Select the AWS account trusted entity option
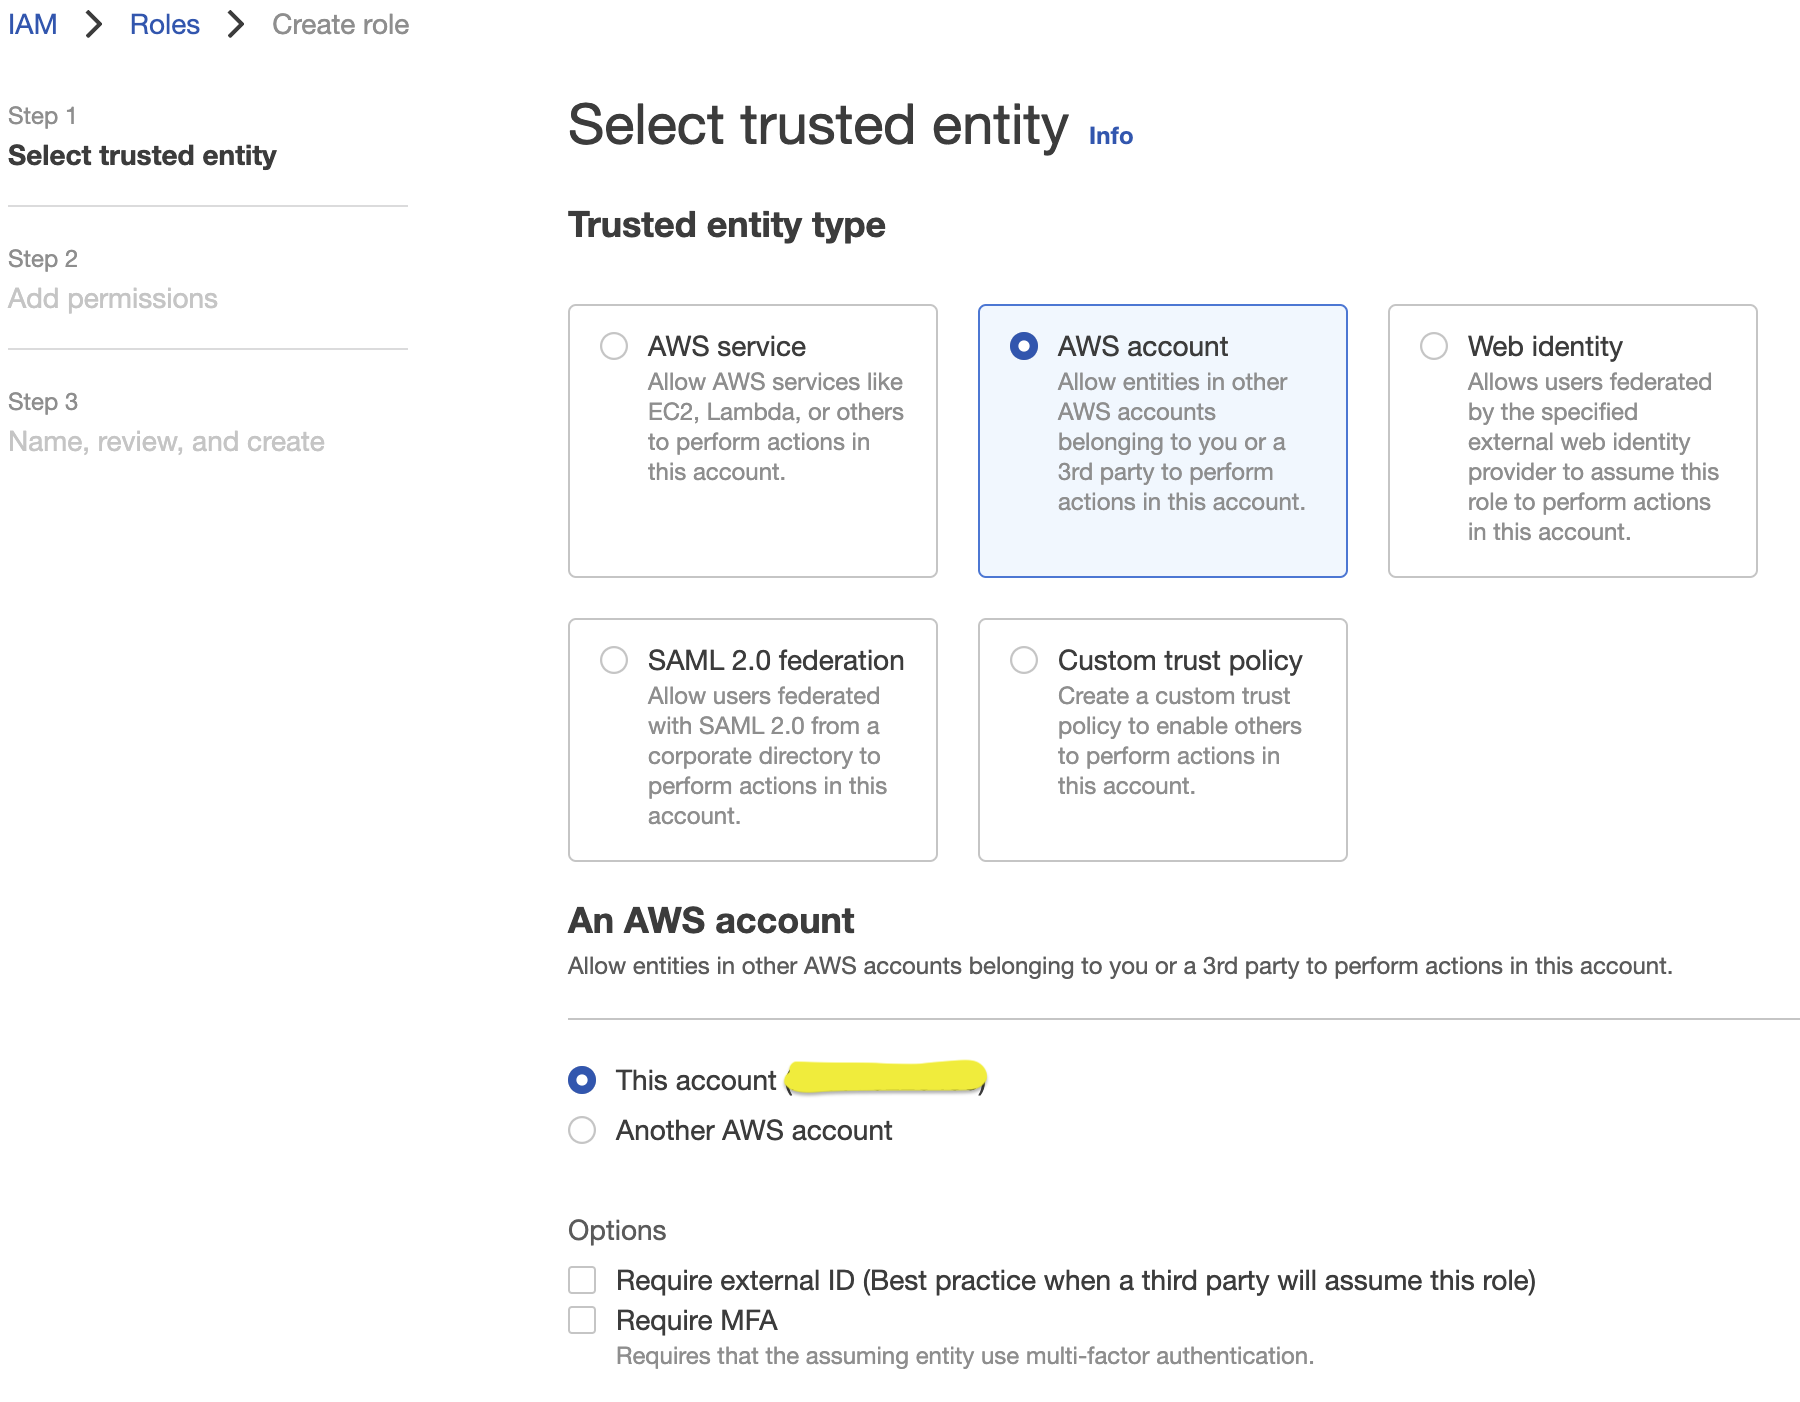 [1024, 346]
